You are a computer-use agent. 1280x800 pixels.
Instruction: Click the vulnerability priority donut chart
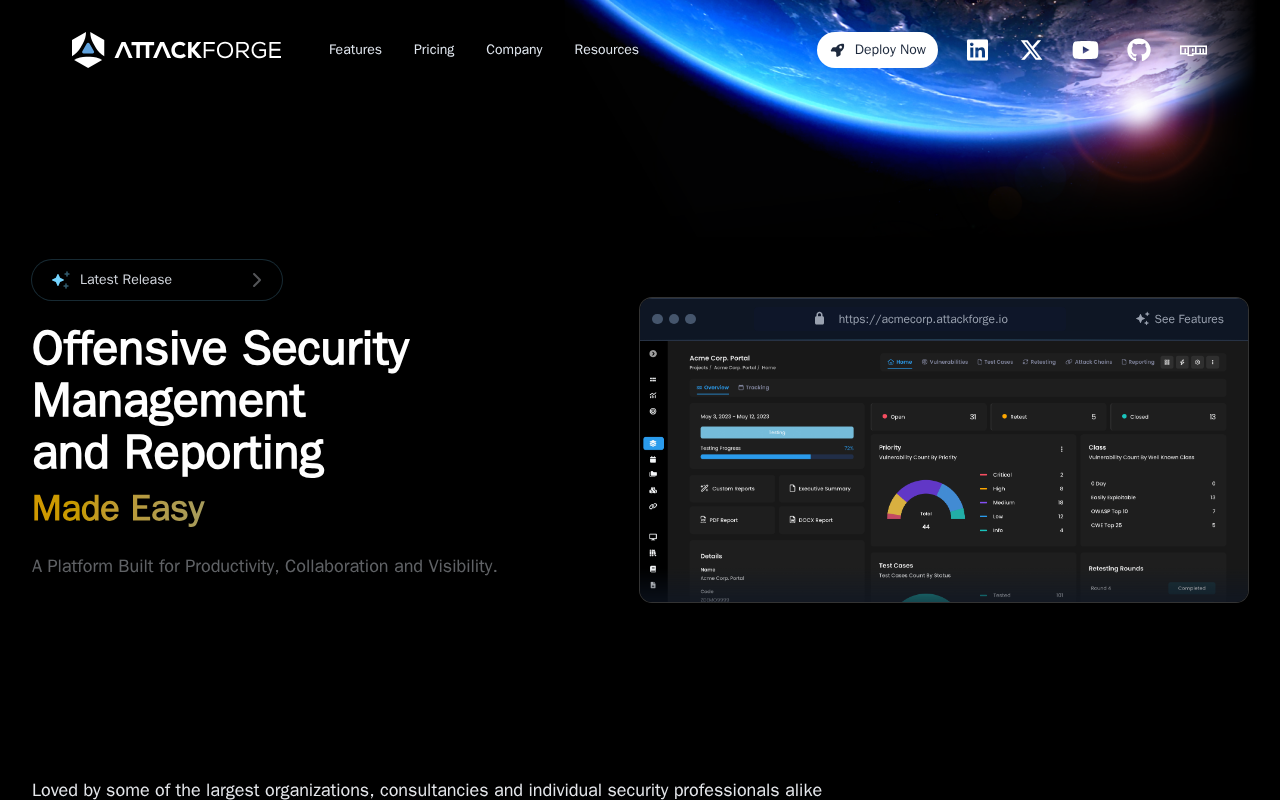click(926, 501)
